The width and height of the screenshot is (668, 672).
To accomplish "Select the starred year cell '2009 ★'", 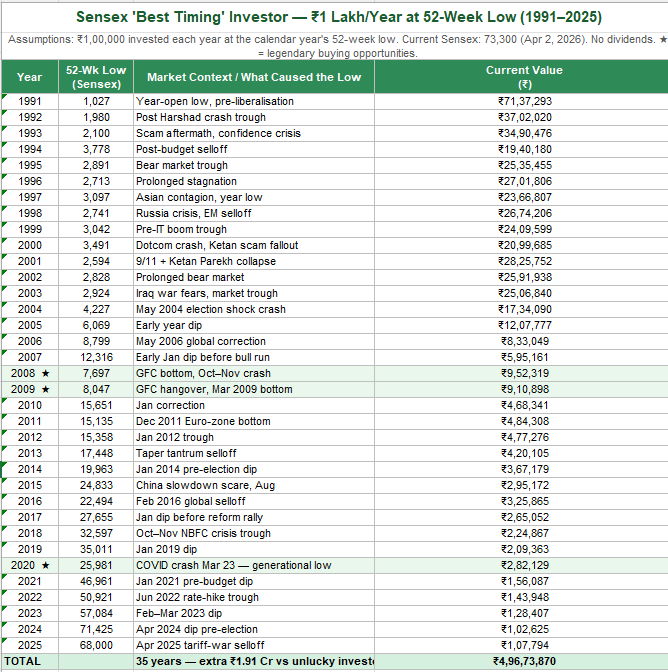I will coord(30,389).
